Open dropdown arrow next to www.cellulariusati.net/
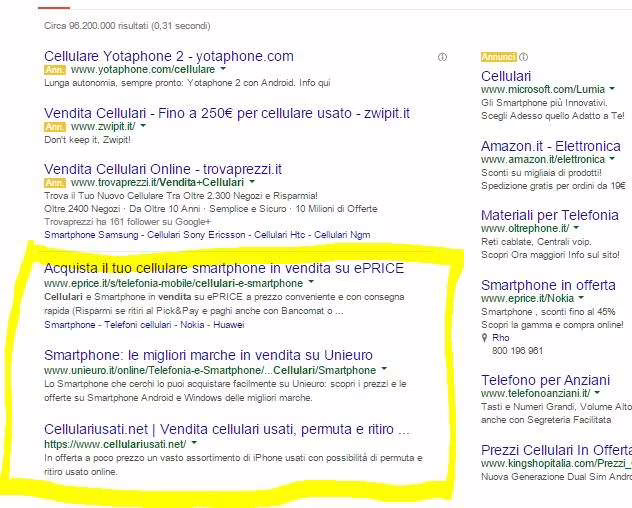Image resolution: width=632 pixels, height=508 pixels. (x=194, y=443)
